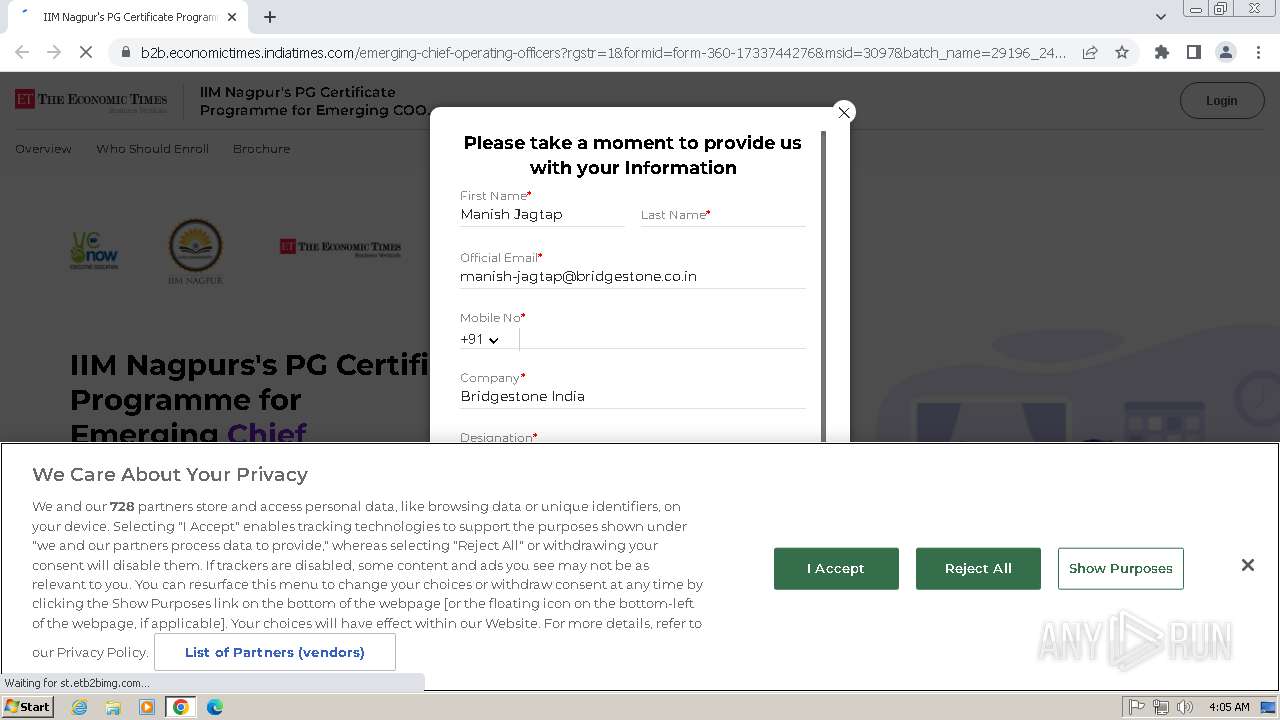Click the address bar URL
Screen dimensions: 1280x720
(603, 52)
